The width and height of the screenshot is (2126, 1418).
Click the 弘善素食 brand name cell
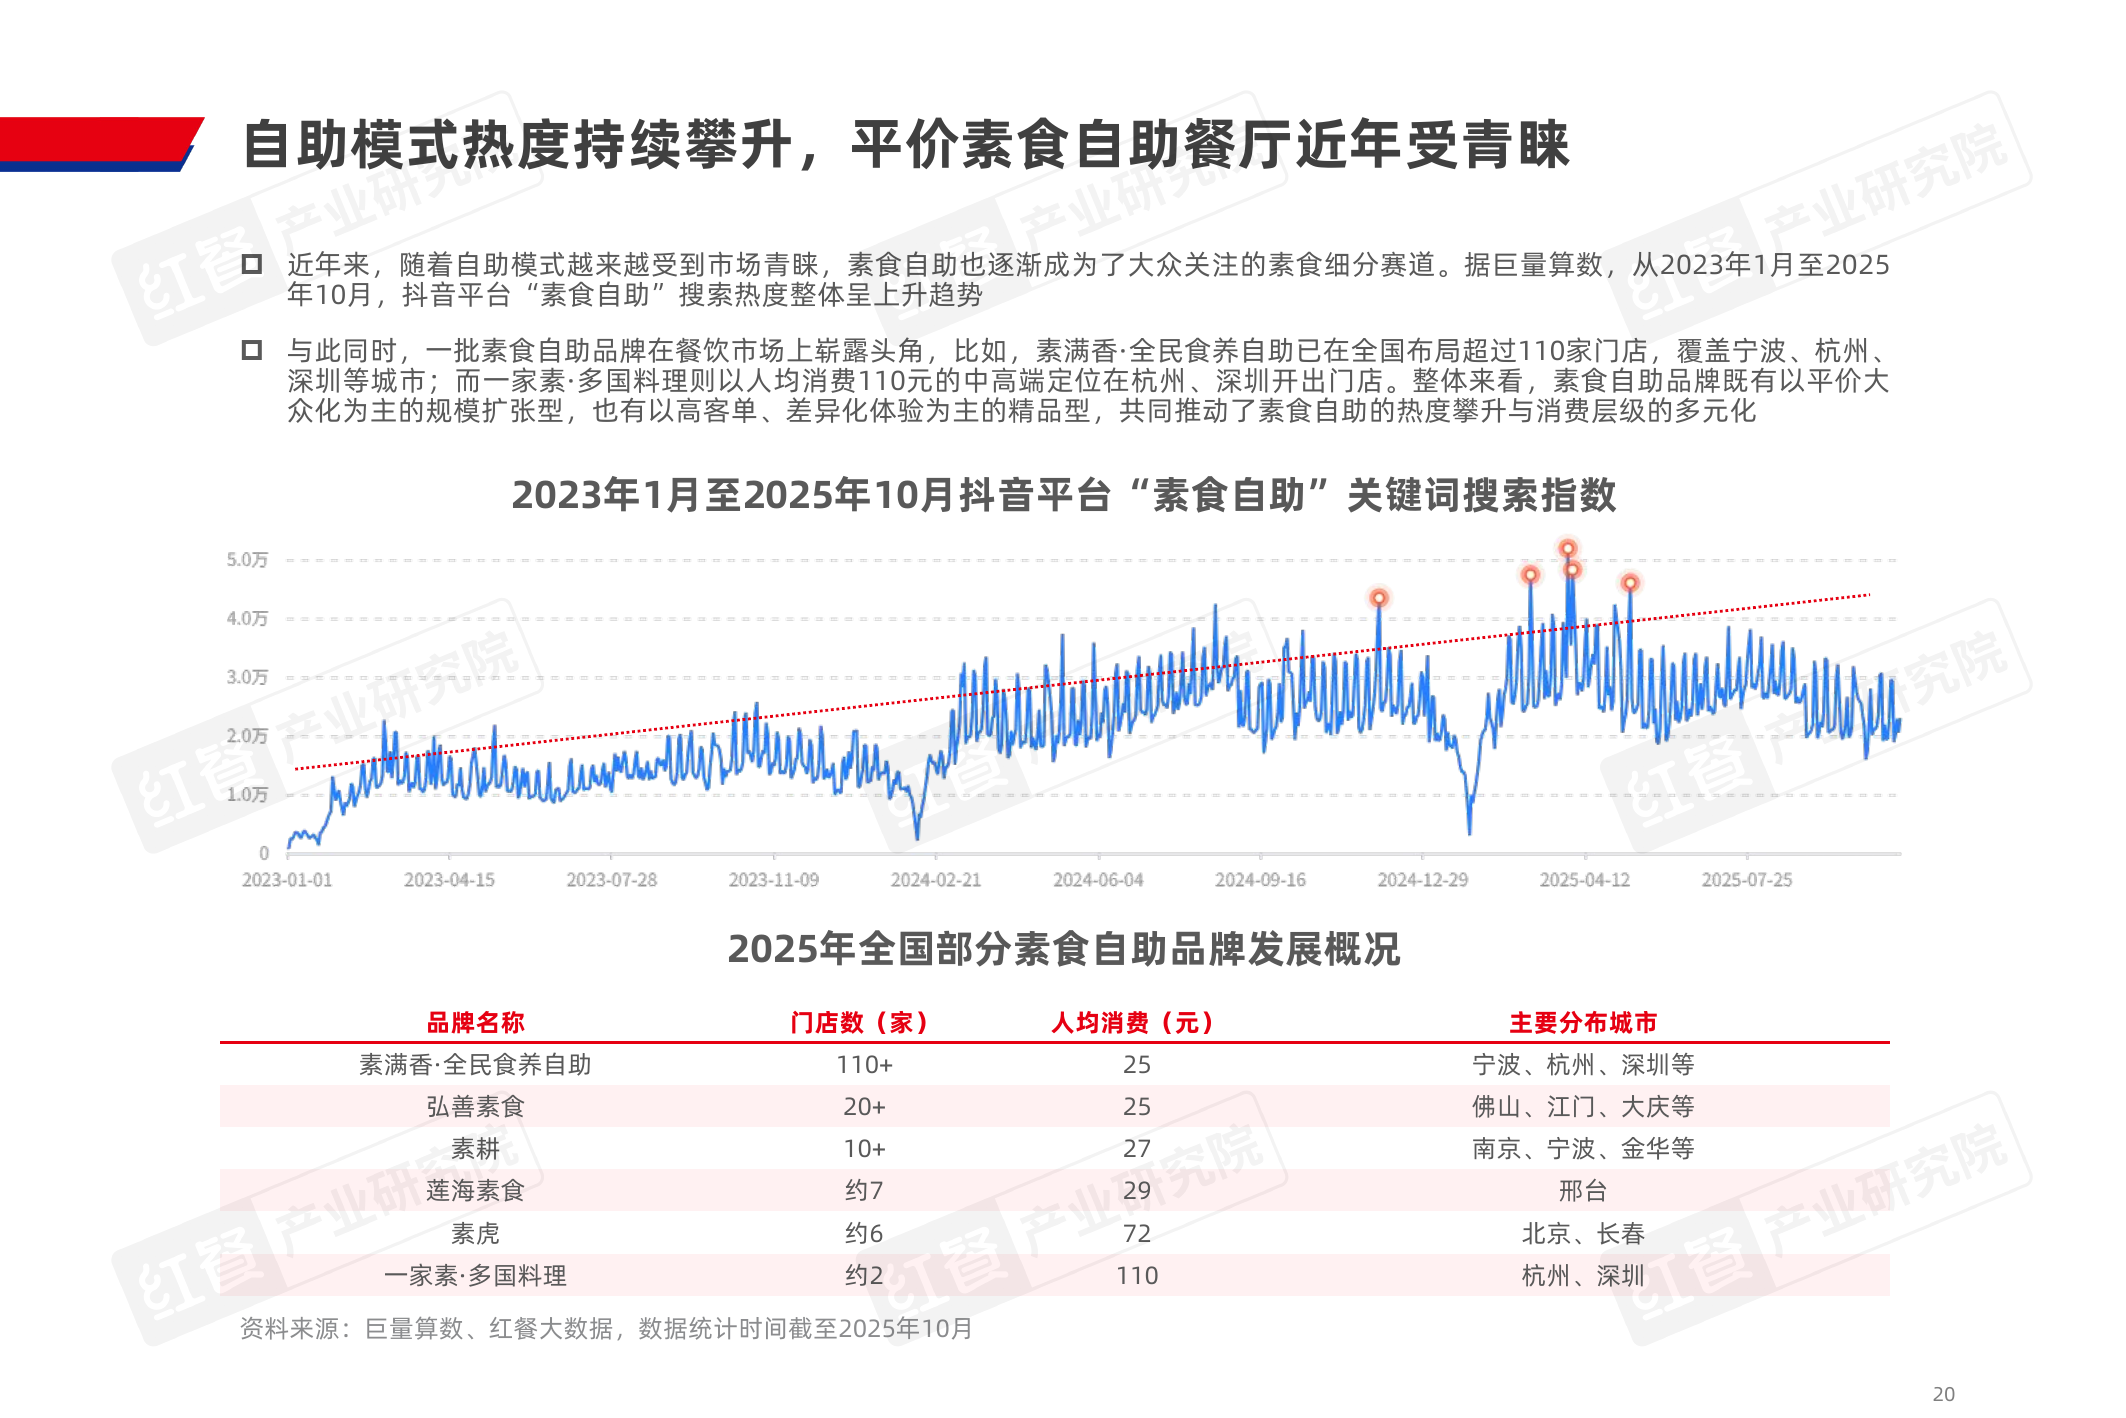(475, 1106)
